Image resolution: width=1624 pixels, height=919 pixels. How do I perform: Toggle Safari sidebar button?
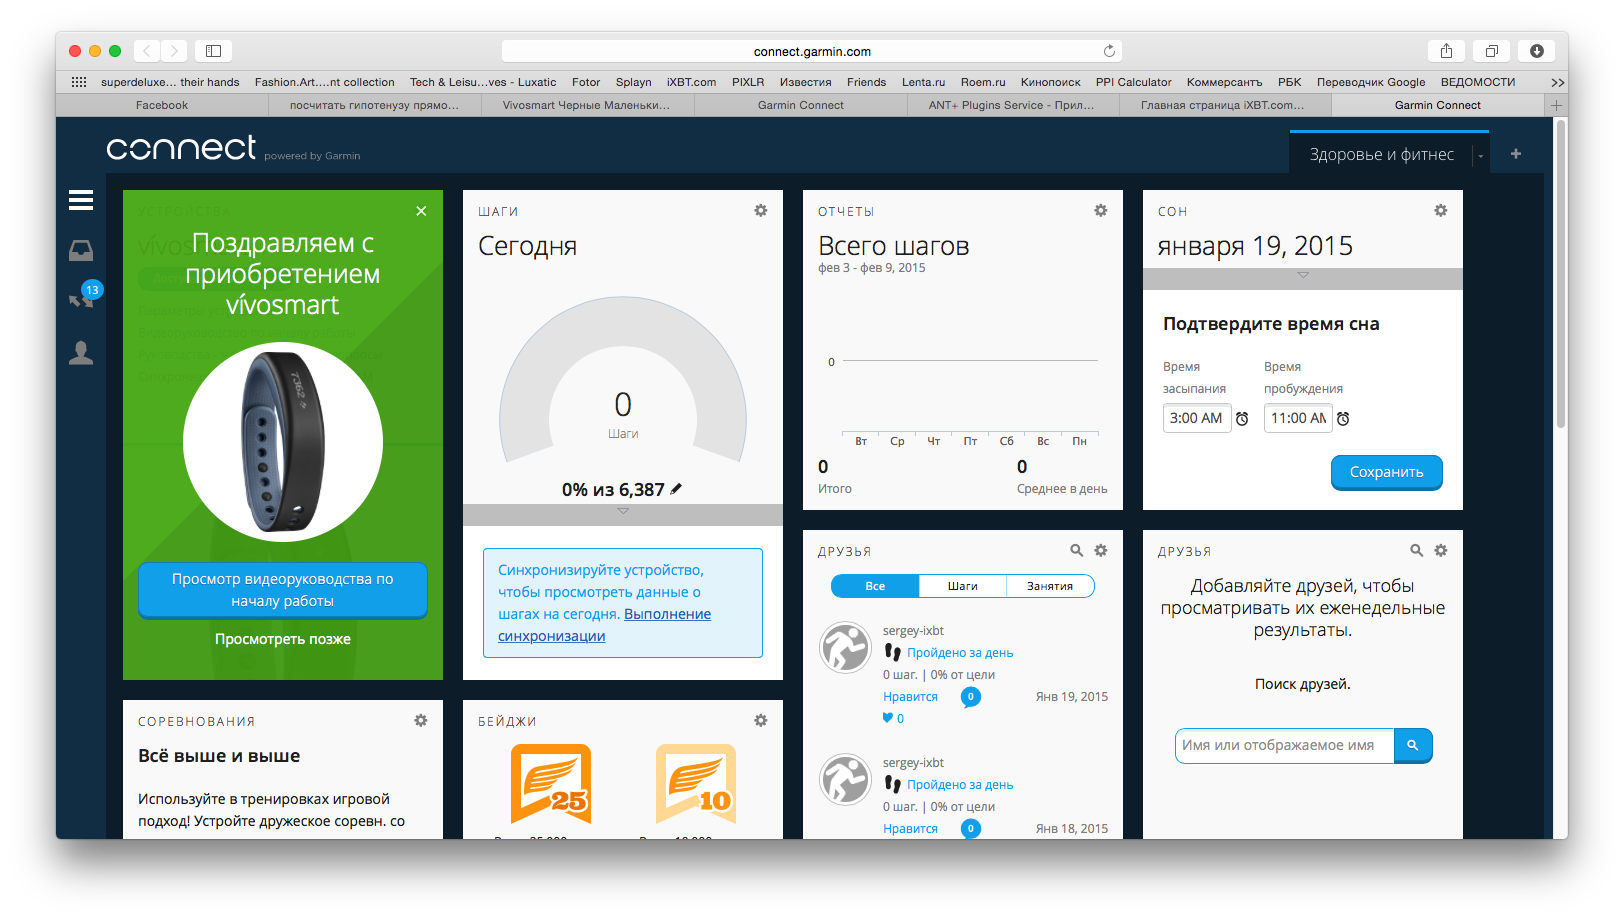click(213, 51)
